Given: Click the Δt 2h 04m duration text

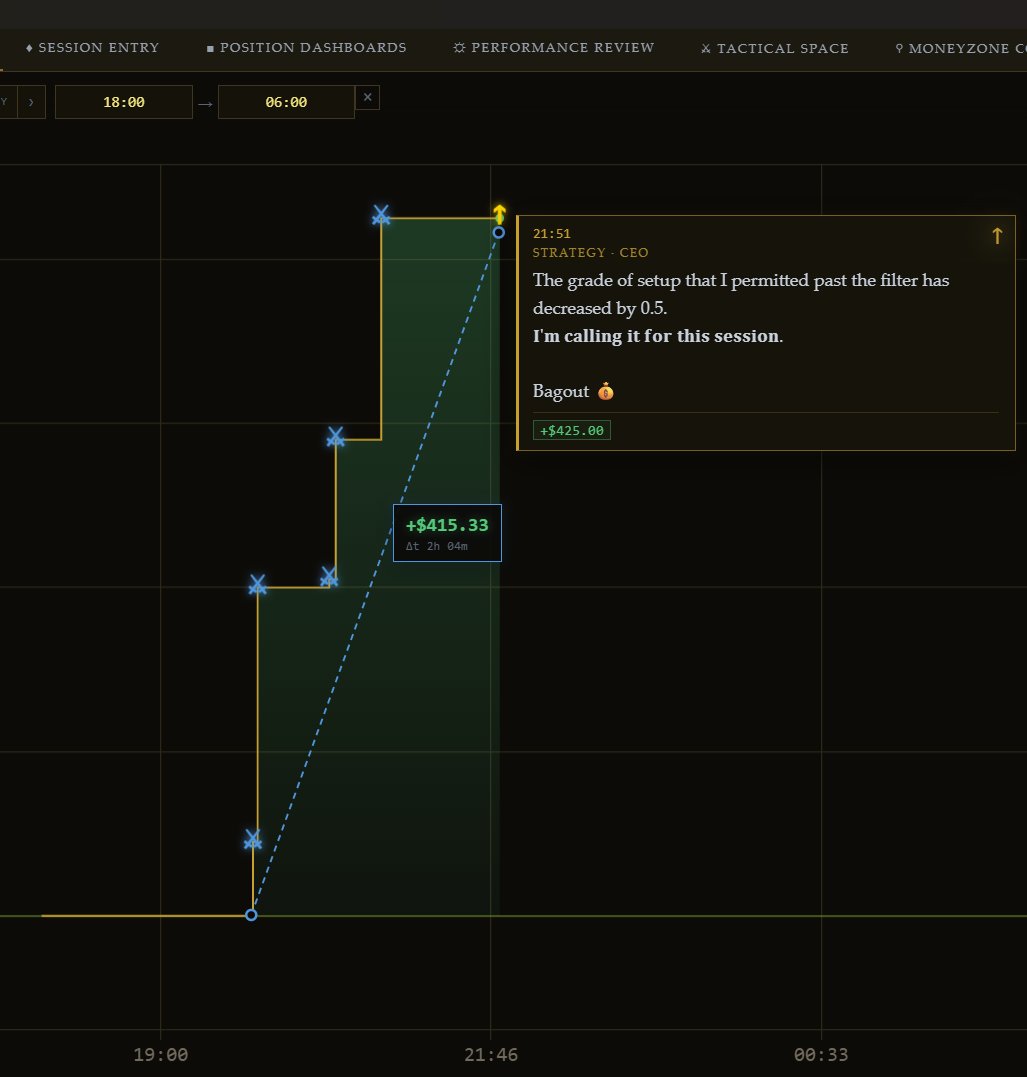Looking at the screenshot, I should [x=436, y=547].
